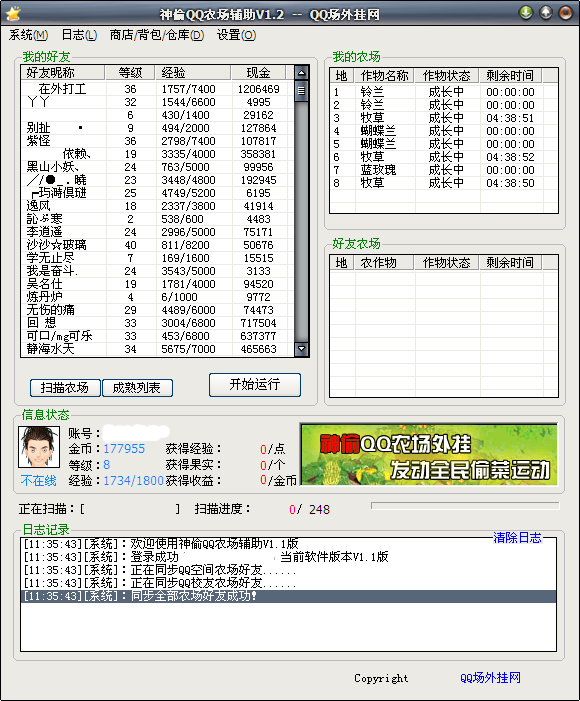Click 剩余时间 header in 我的农场 table
The height and width of the screenshot is (701, 580).
510,76
